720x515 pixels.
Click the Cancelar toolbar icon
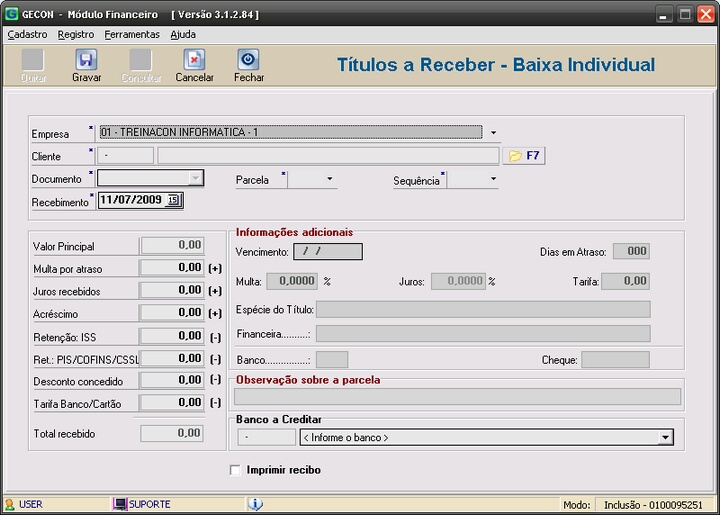pyautogui.click(x=194, y=60)
